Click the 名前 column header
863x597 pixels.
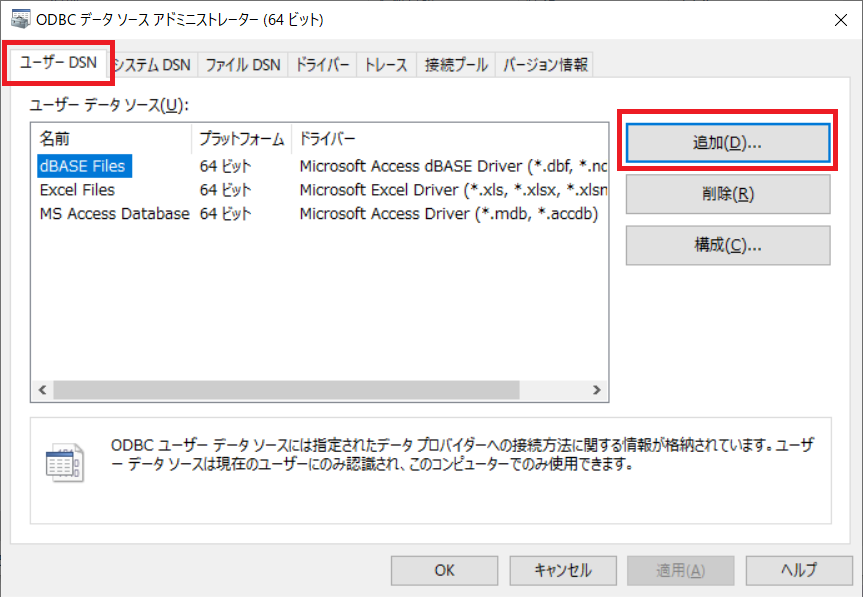coord(112,139)
